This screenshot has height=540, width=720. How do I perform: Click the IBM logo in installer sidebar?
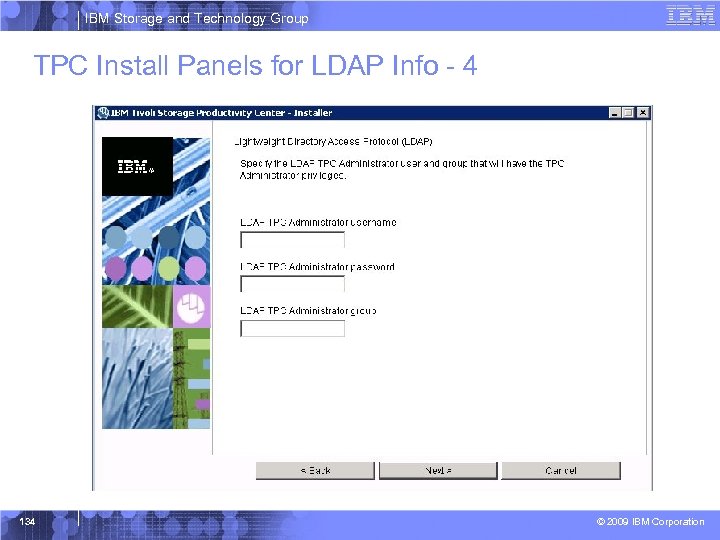[x=137, y=166]
